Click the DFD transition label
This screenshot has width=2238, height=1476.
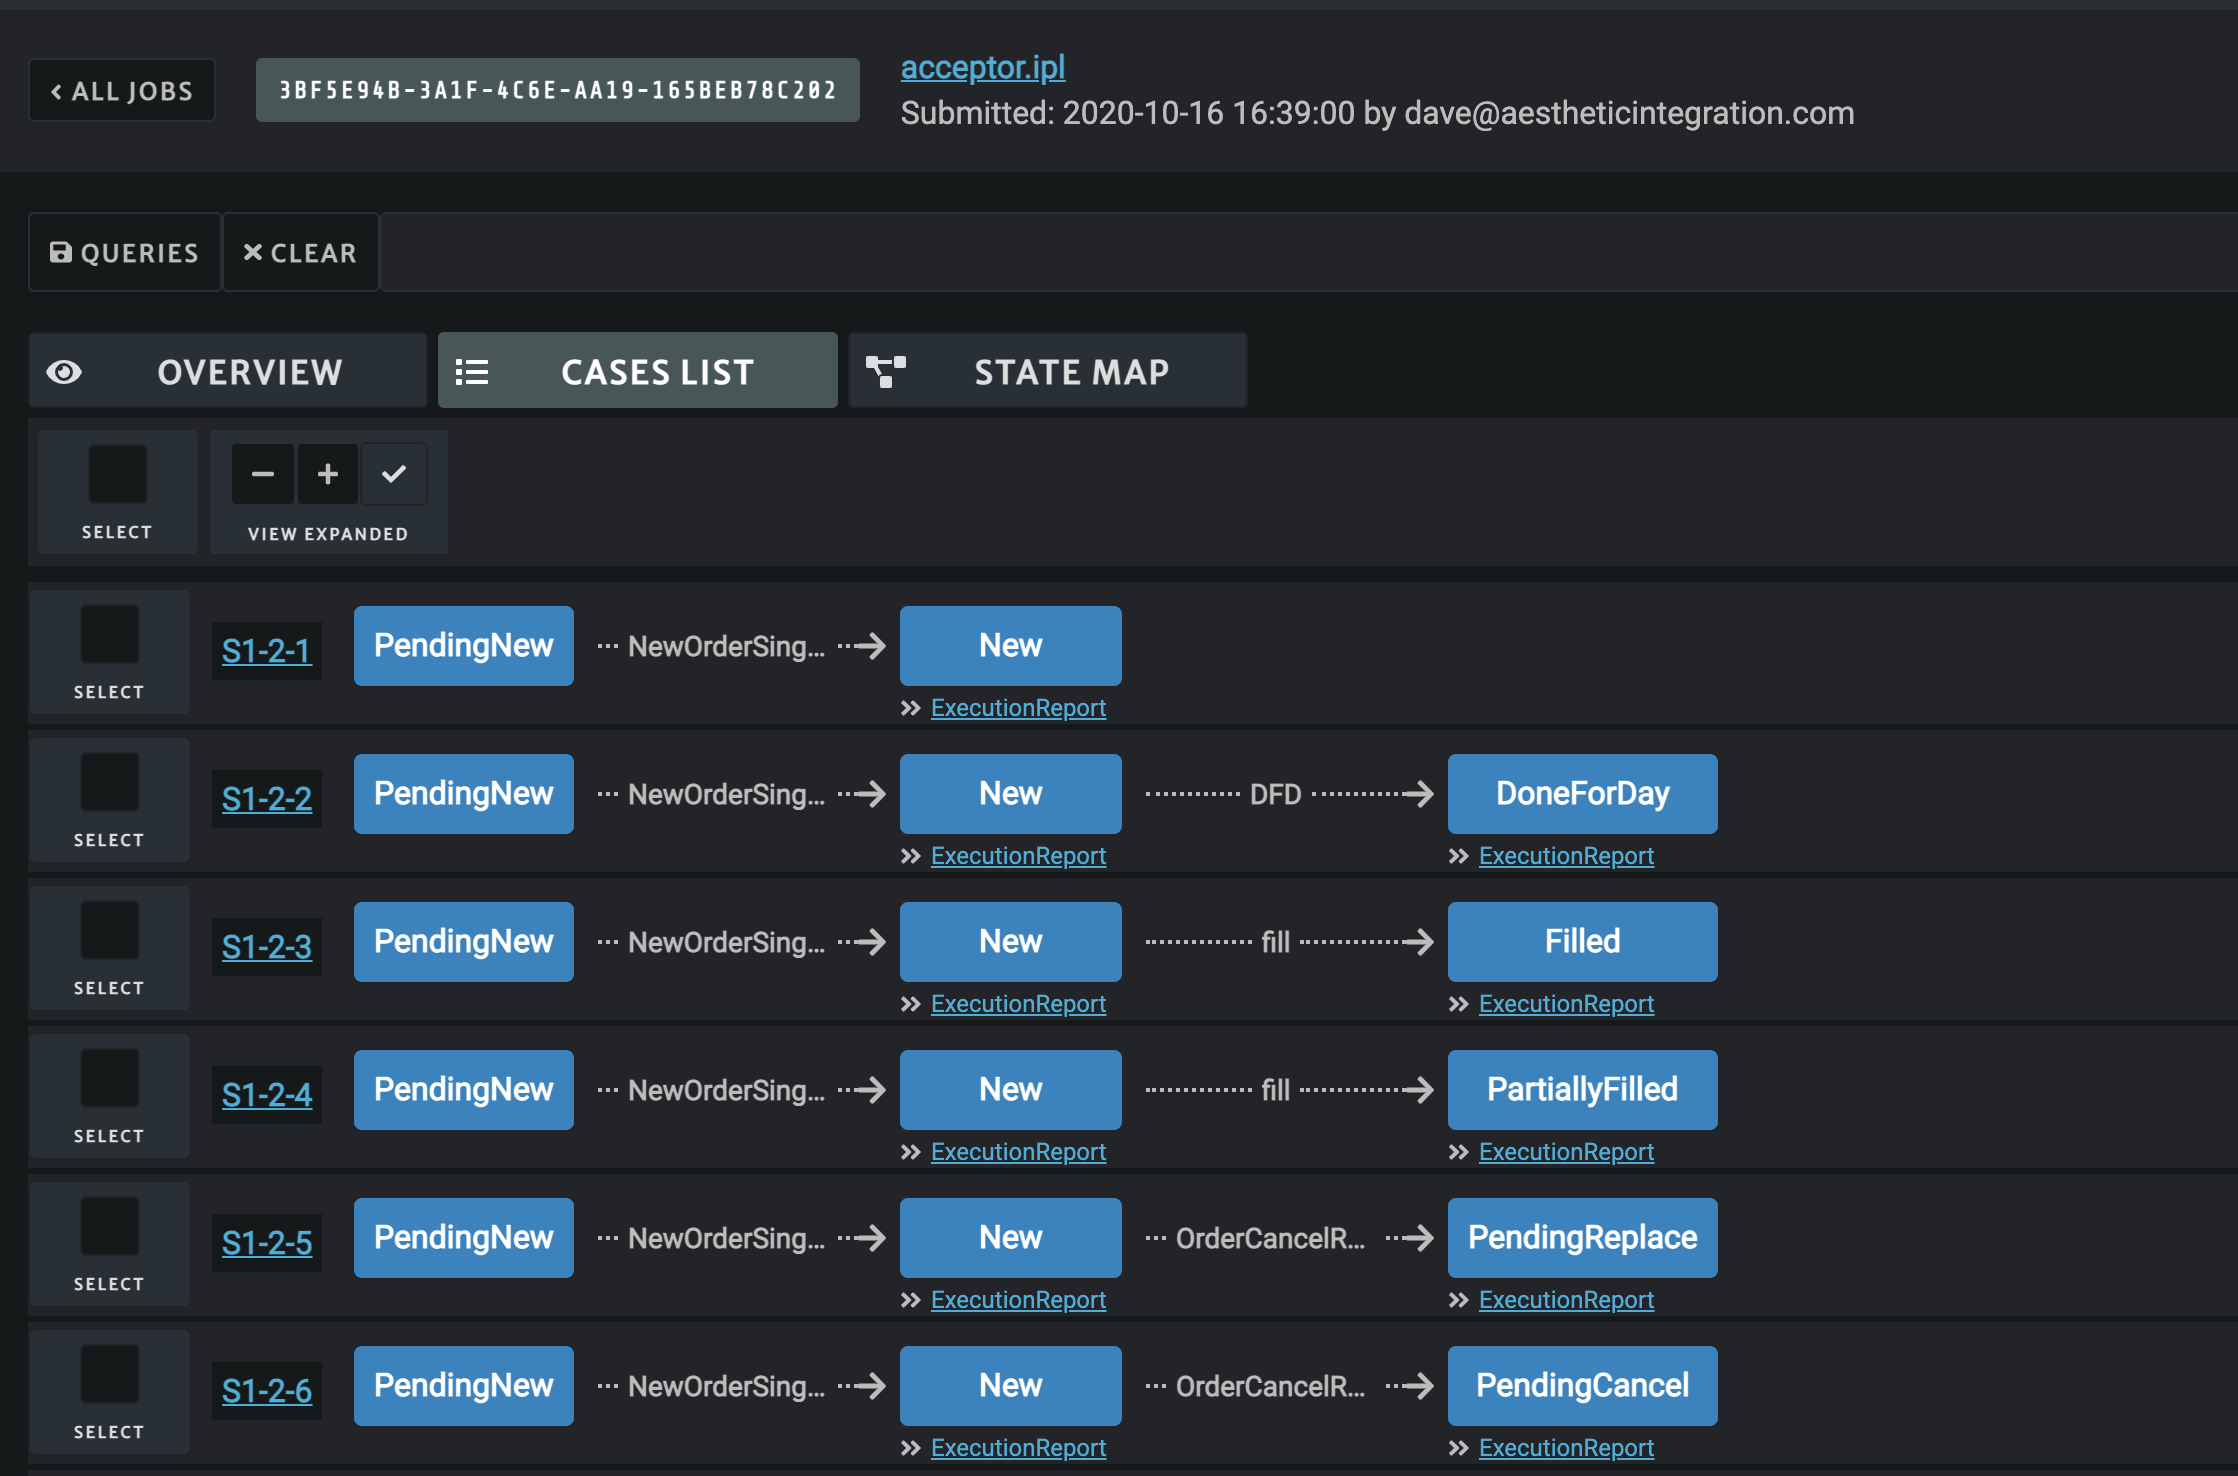pyautogui.click(x=1276, y=795)
